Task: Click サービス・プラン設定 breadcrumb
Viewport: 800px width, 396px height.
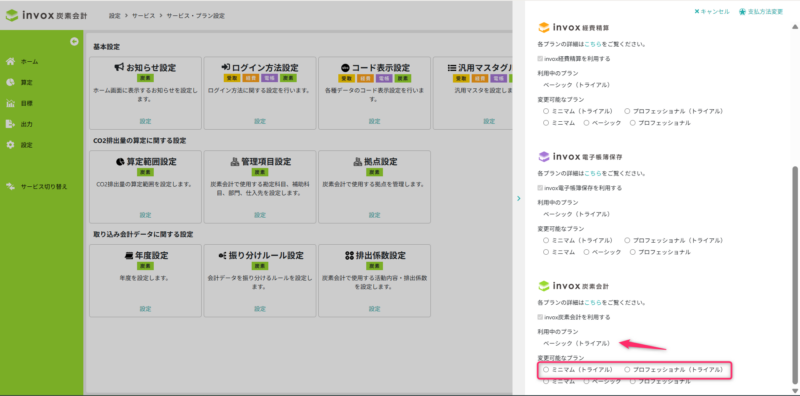Action: pos(195,16)
